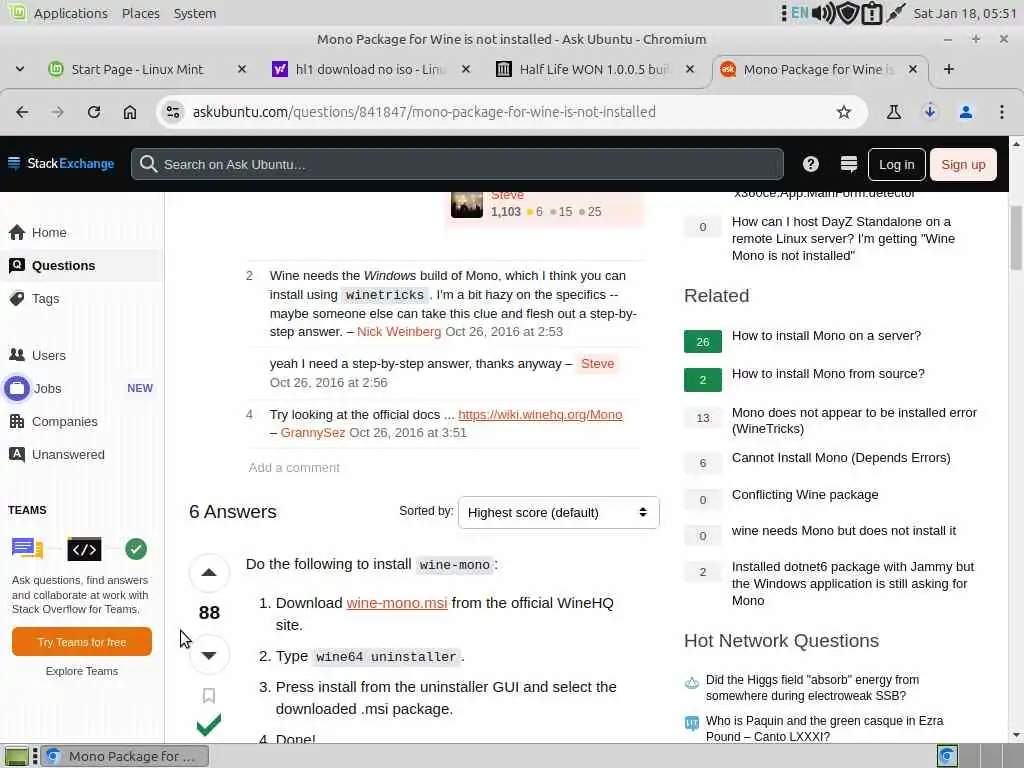Screen dimensions: 1024x768
Task: Open Conflicting Wine package question
Action: coord(805,495)
